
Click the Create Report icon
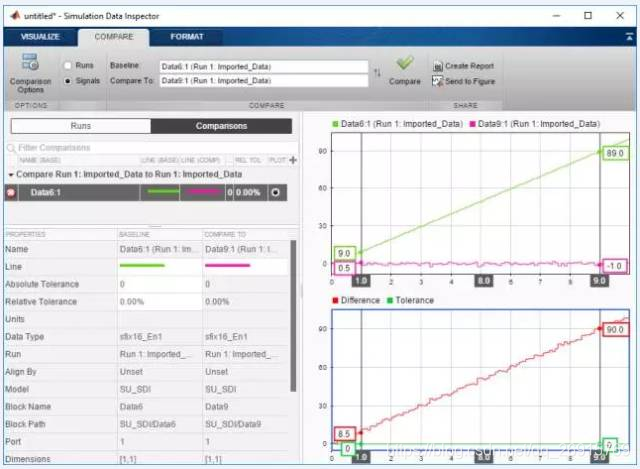pos(438,66)
